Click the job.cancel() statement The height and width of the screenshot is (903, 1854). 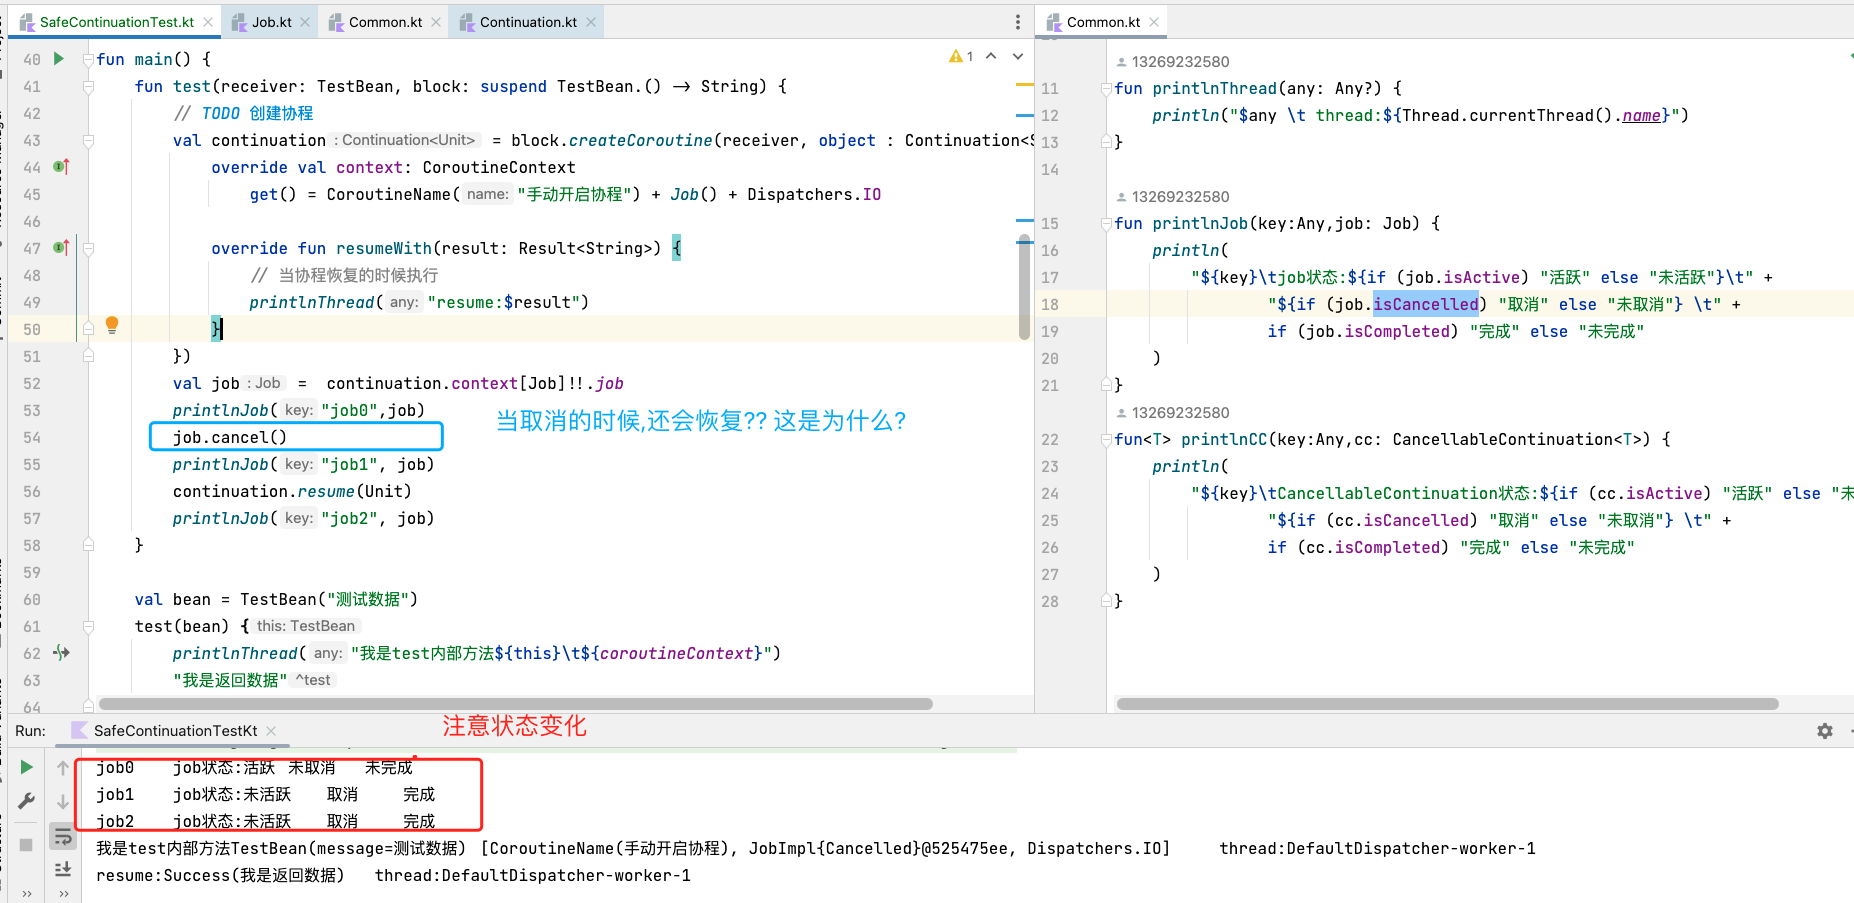pos(230,437)
